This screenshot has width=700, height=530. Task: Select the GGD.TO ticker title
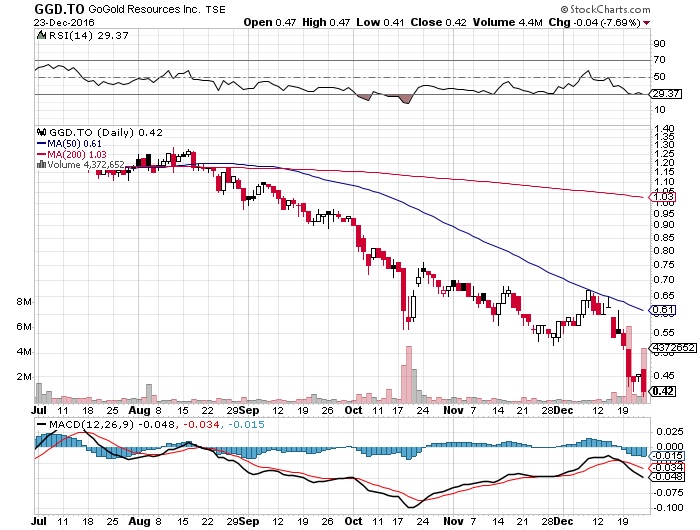59,9
